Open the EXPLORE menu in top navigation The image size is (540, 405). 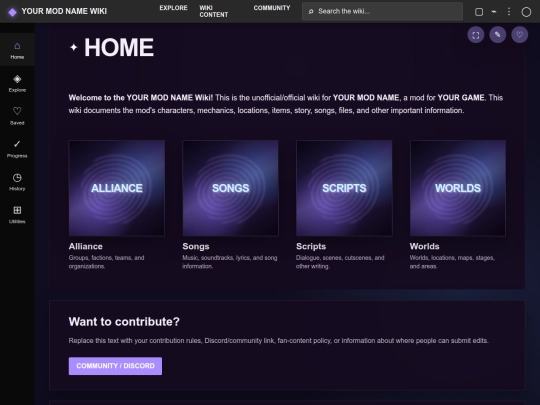click(x=173, y=8)
